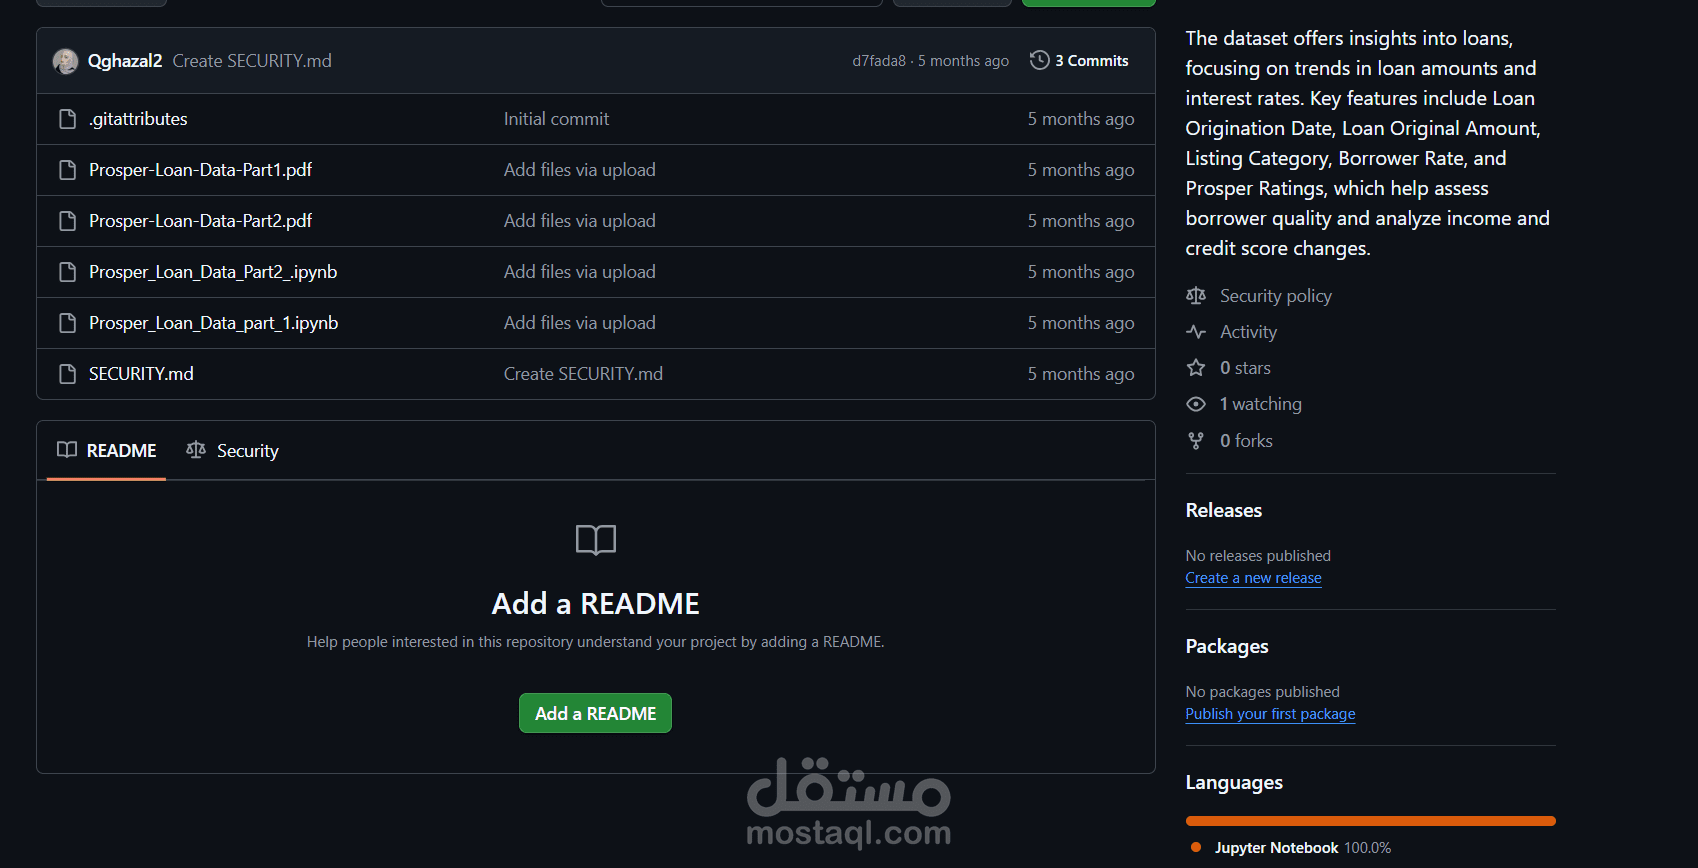Image resolution: width=1698 pixels, height=868 pixels.
Task: Open Create SECURITY.md commit in SECURITY.md row
Action: click(583, 374)
